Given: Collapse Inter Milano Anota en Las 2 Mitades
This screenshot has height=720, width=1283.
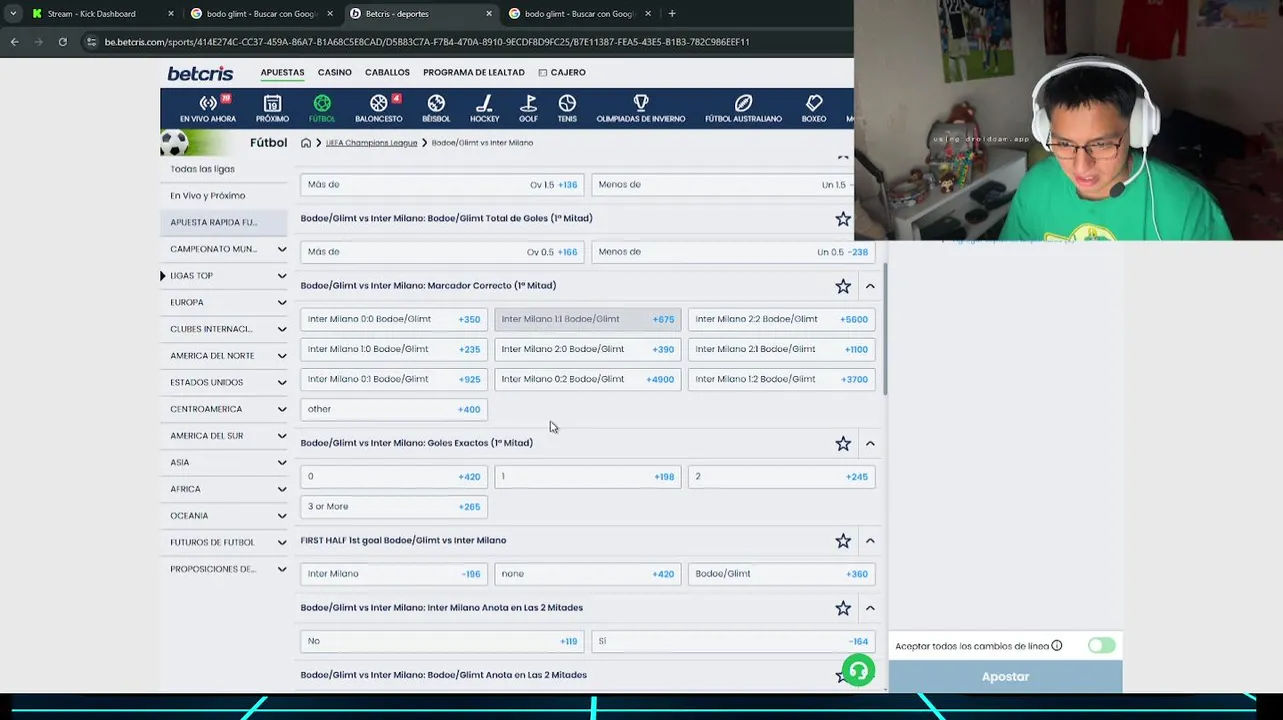Looking at the screenshot, I should pyautogui.click(x=870, y=608).
